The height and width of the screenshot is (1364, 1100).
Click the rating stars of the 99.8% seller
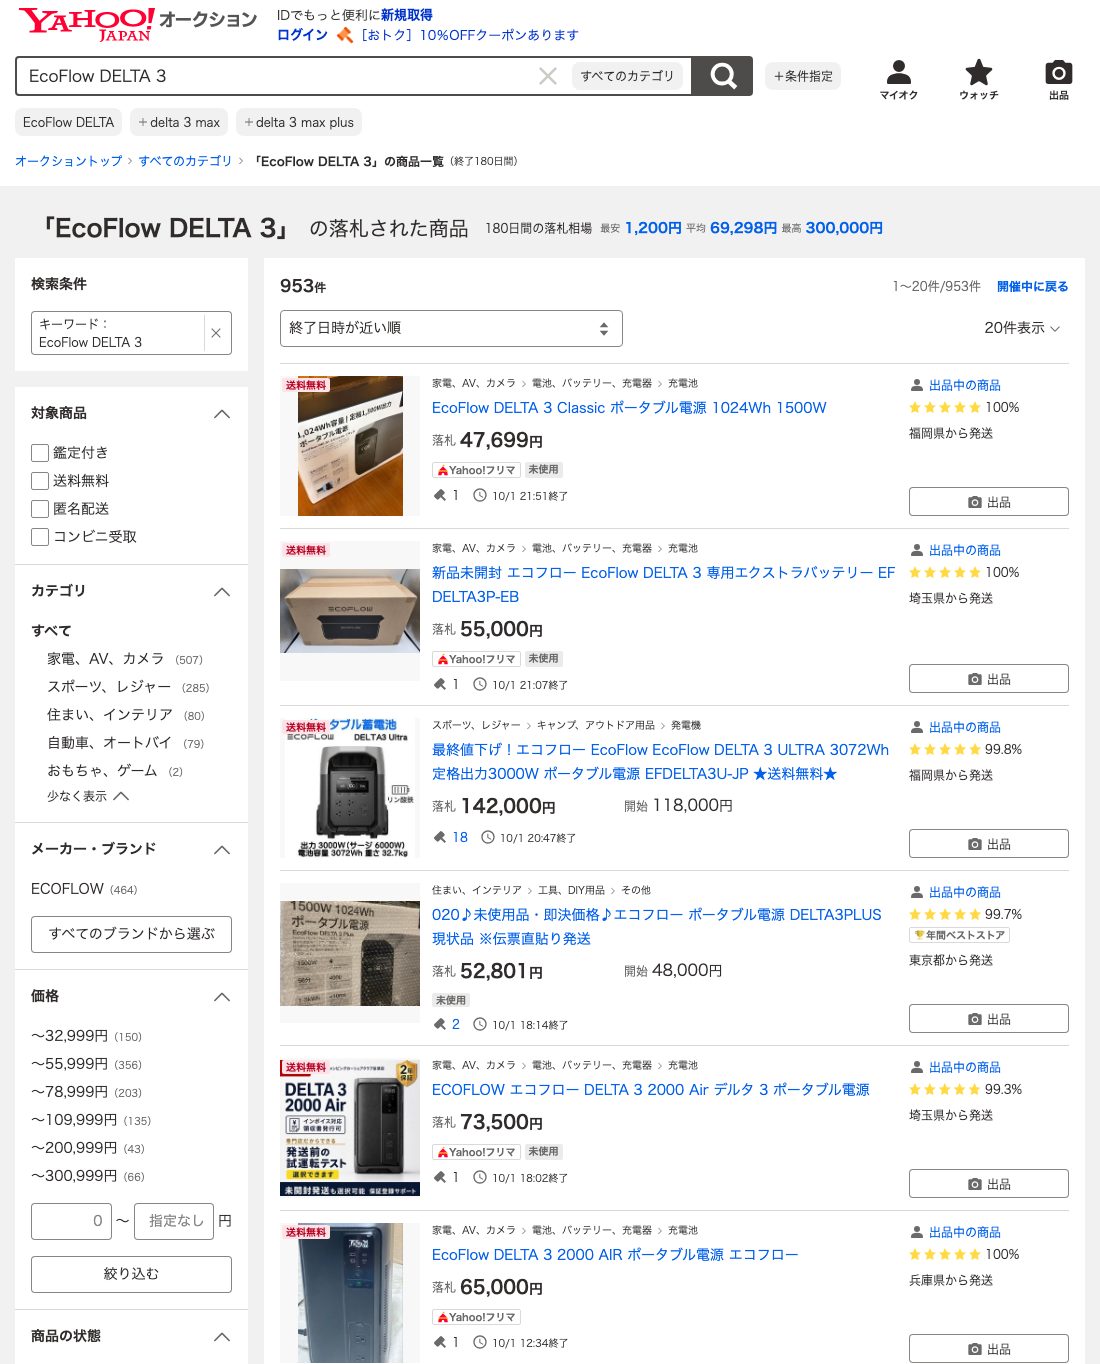(x=944, y=749)
